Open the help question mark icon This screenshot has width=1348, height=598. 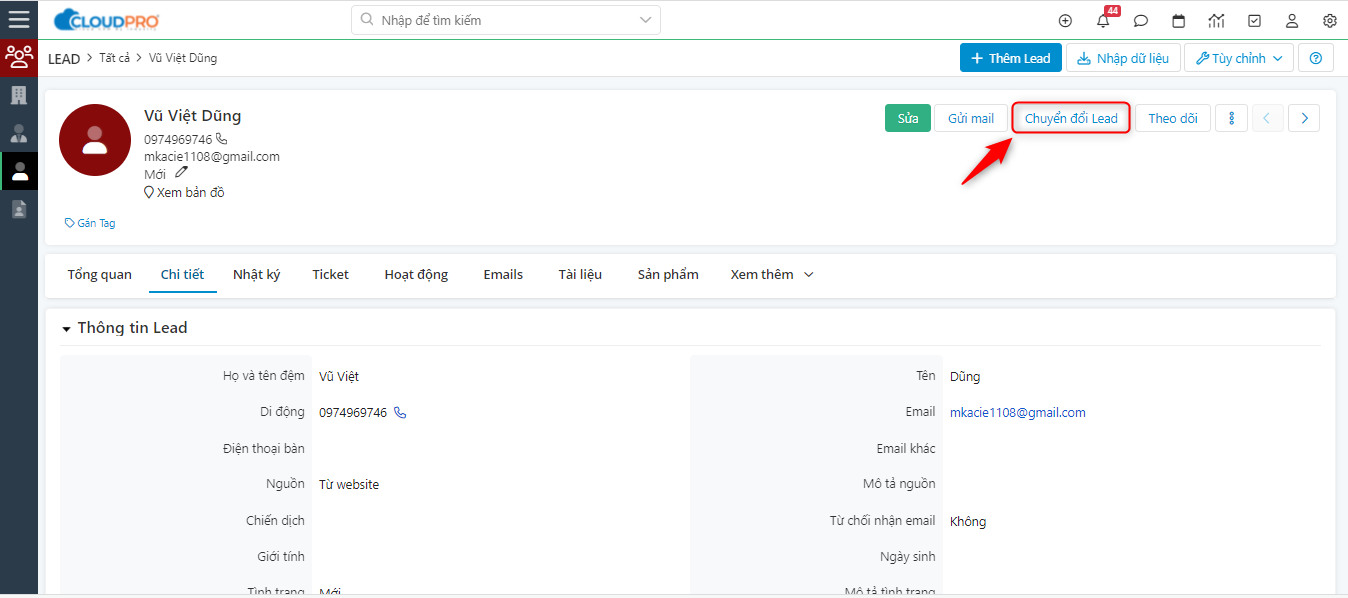[1316, 58]
